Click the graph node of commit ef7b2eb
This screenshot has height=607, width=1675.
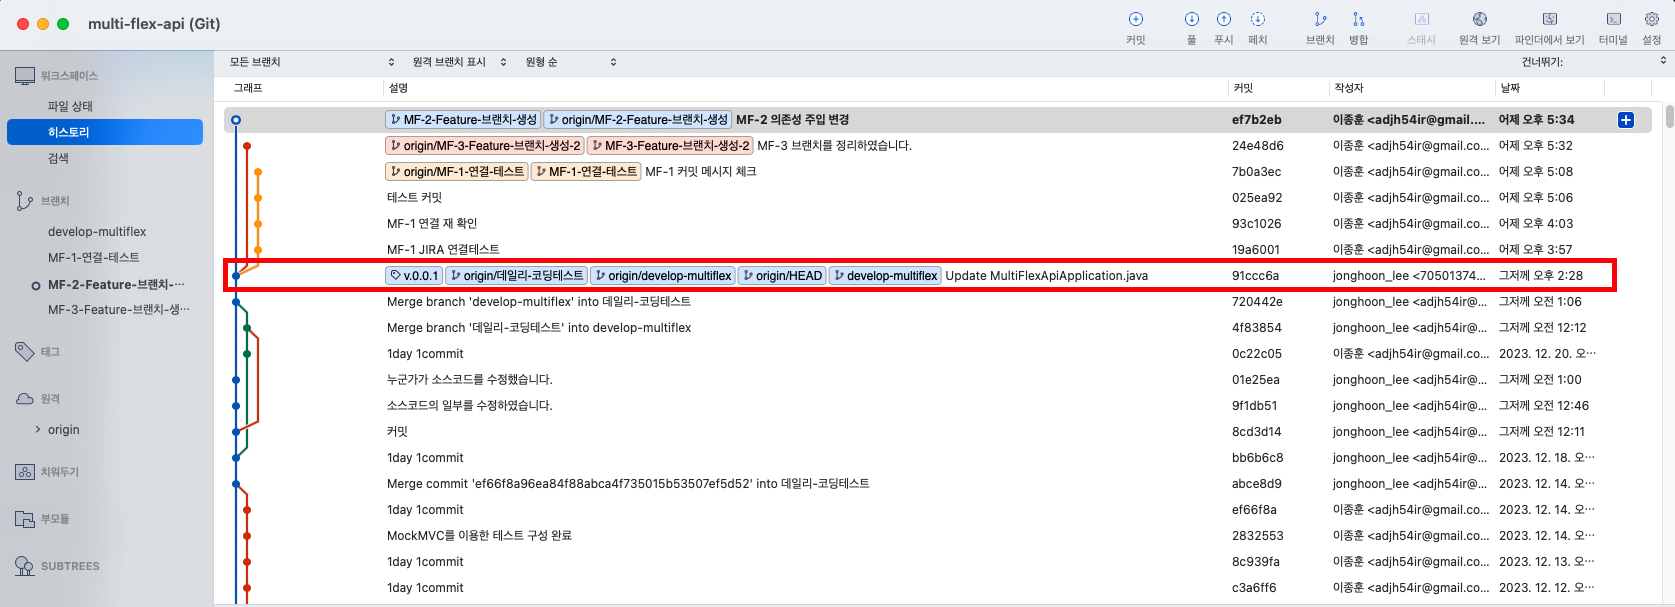click(236, 120)
